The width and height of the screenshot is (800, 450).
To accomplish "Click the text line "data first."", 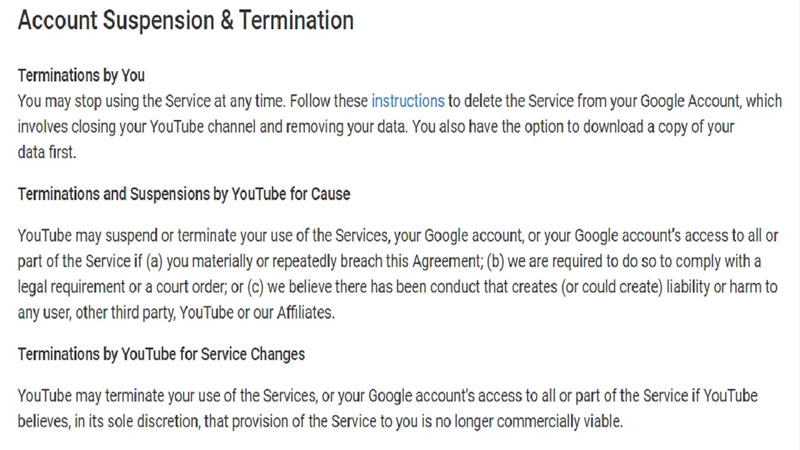I will [x=47, y=152].
